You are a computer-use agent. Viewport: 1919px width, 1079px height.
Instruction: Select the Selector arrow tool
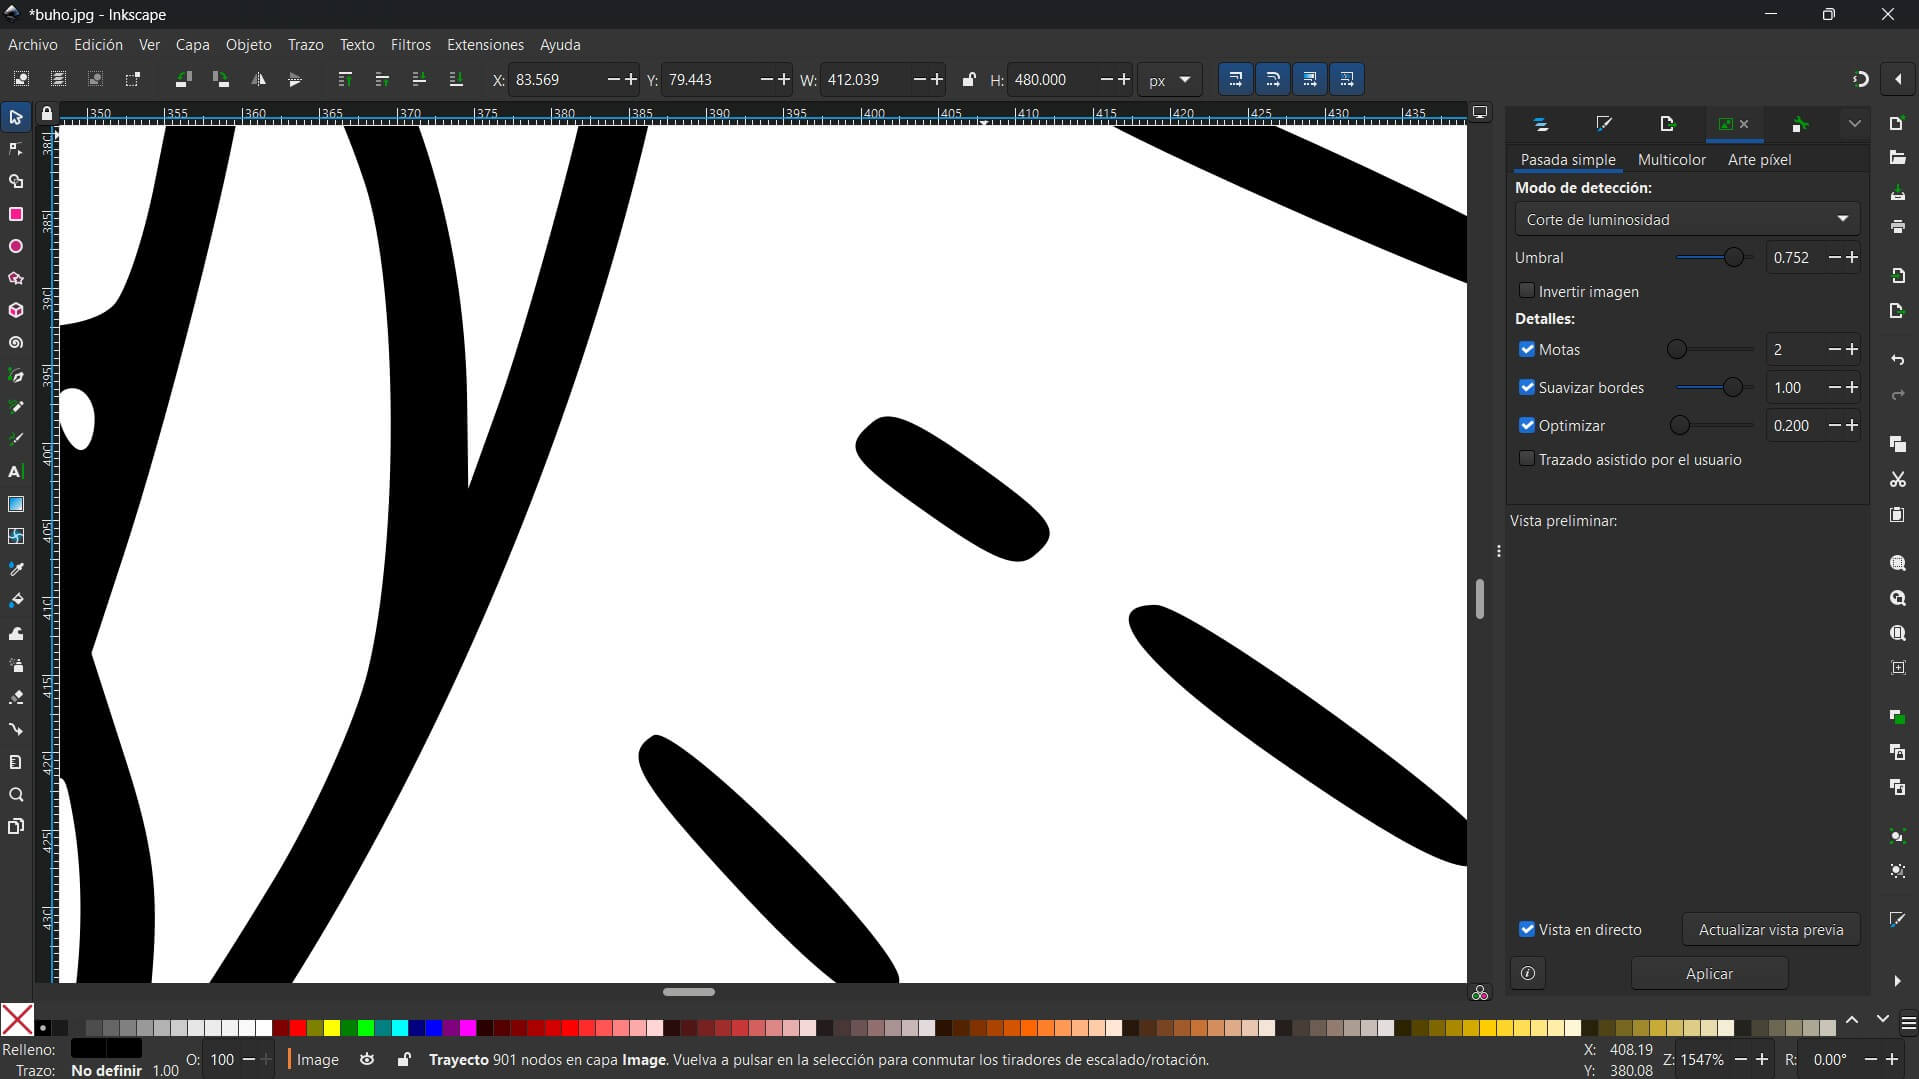(16, 118)
